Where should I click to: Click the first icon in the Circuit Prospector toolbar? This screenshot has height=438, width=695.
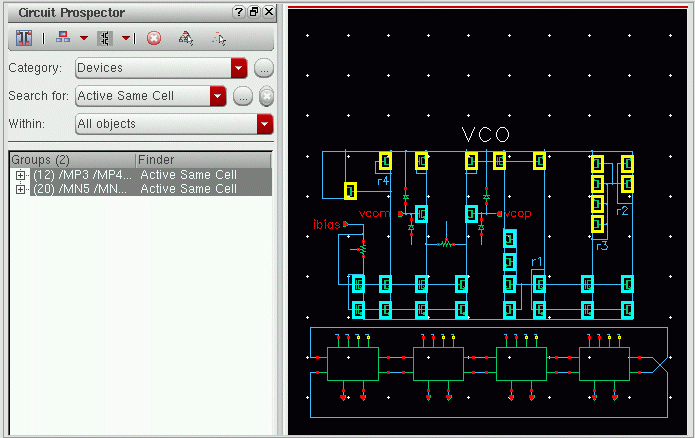tap(24, 38)
